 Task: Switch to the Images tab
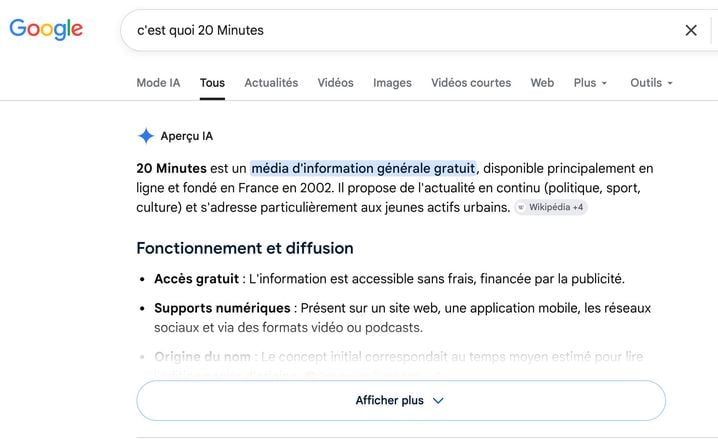tap(392, 83)
